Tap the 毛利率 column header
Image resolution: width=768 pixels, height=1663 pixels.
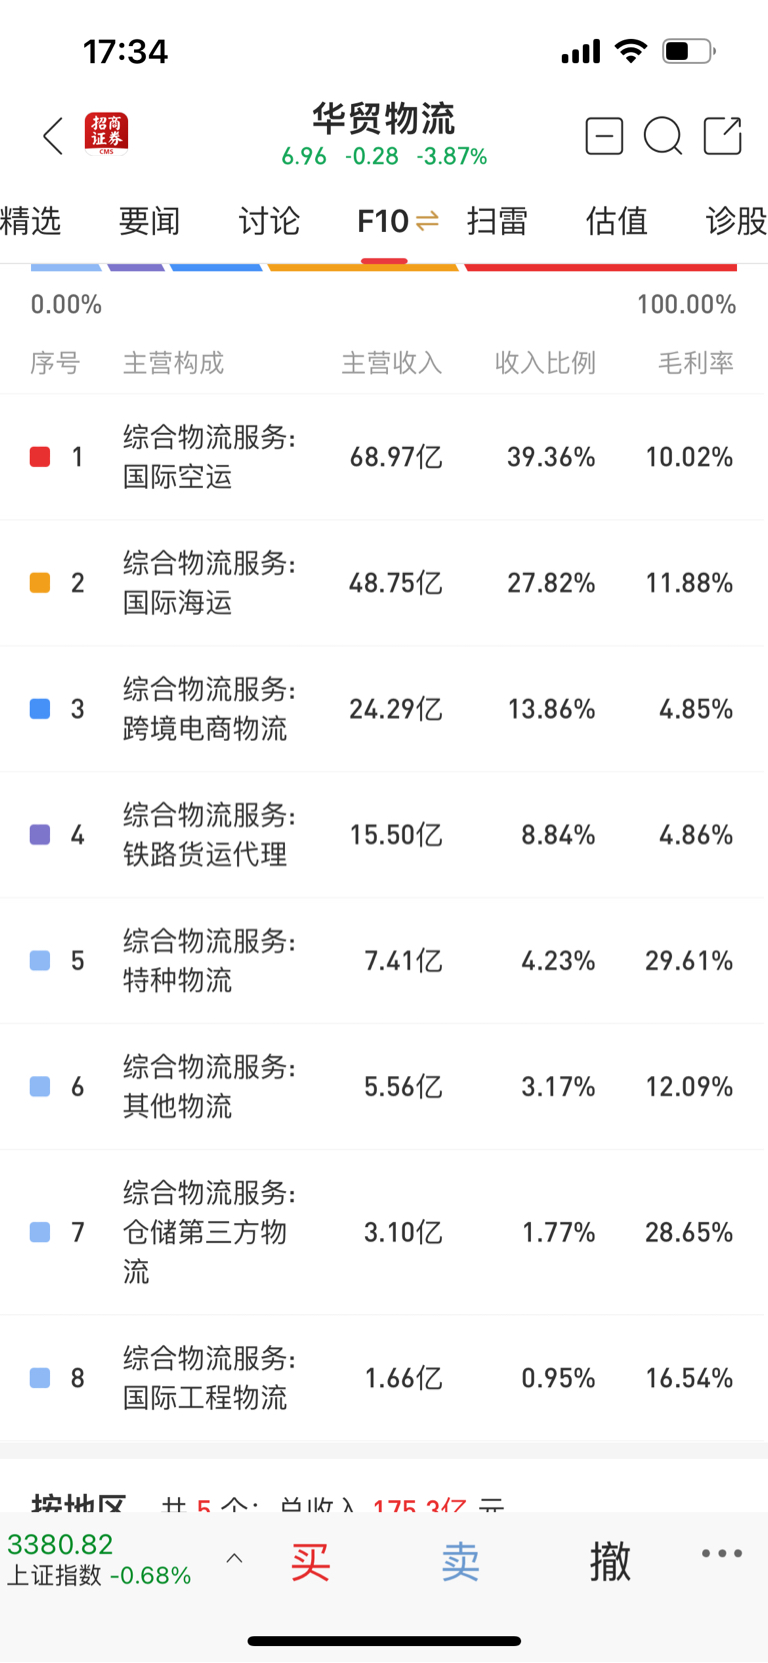[x=696, y=363]
